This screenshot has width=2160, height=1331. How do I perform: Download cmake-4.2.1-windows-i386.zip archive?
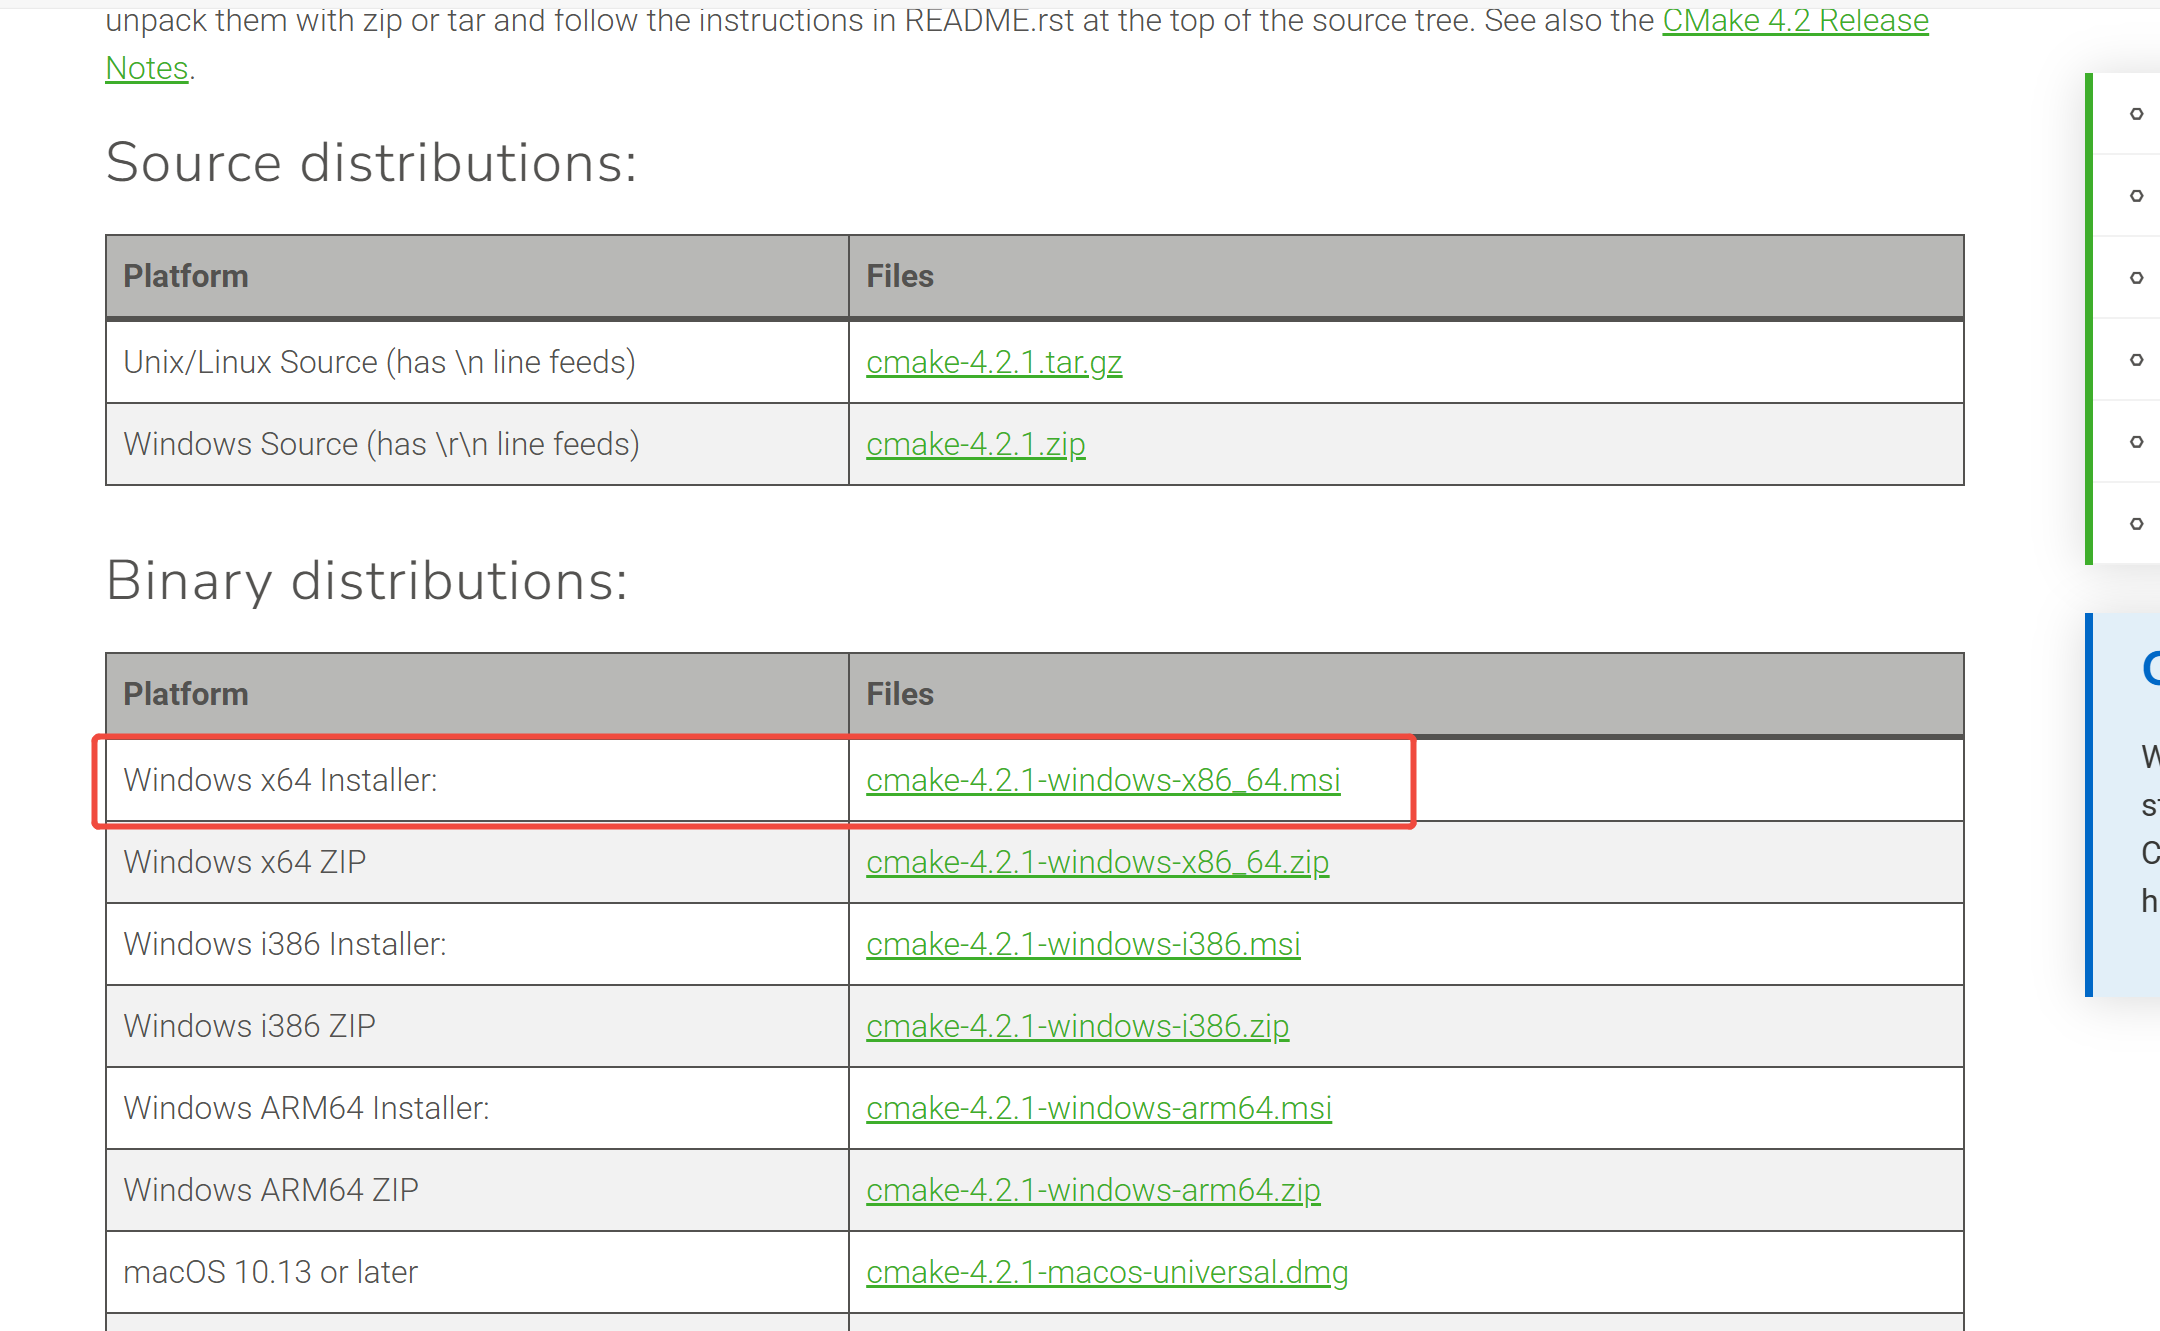[1077, 1026]
